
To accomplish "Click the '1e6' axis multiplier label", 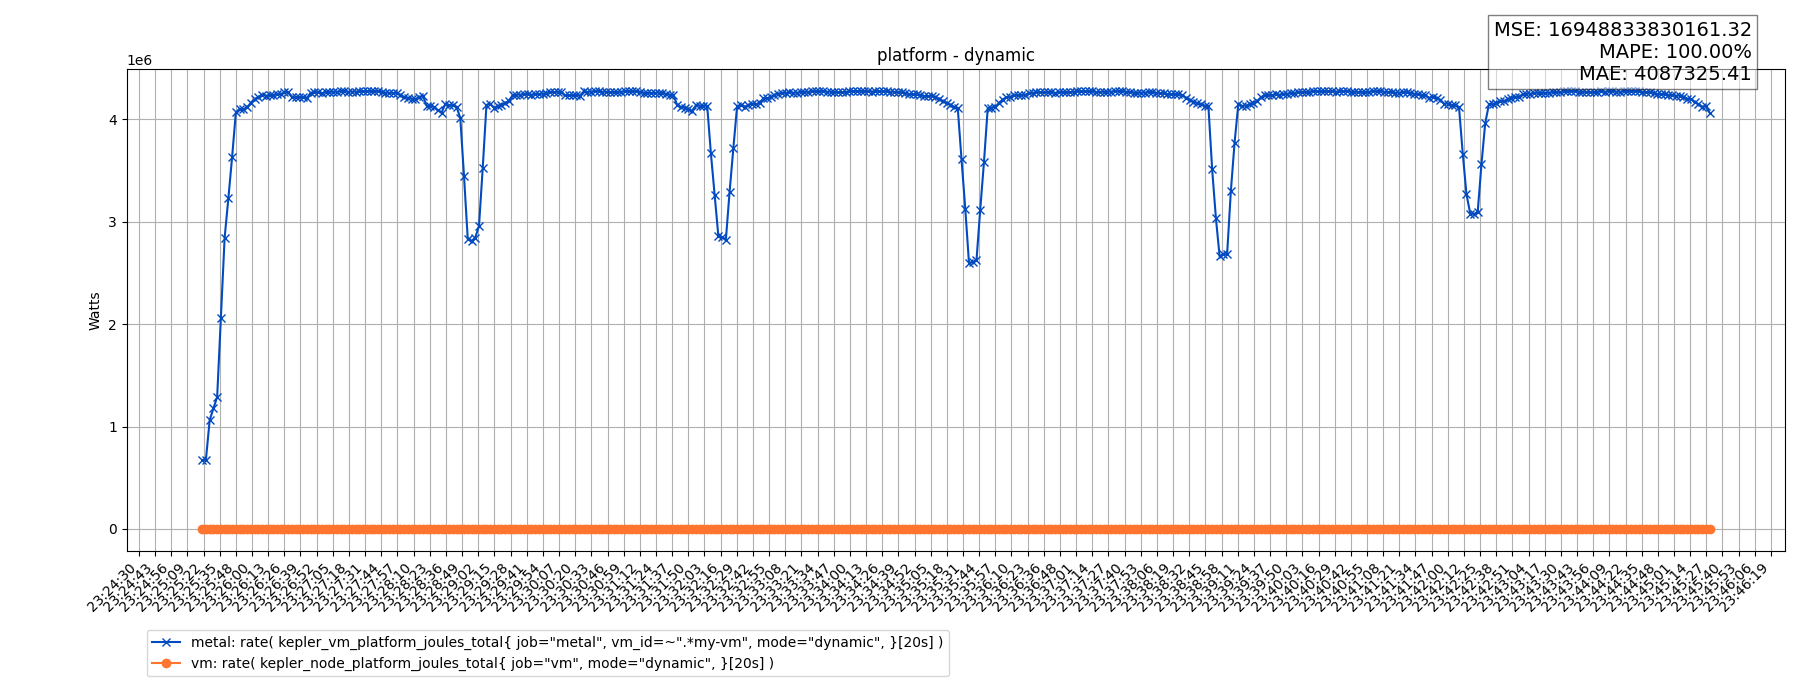I will (x=140, y=60).
